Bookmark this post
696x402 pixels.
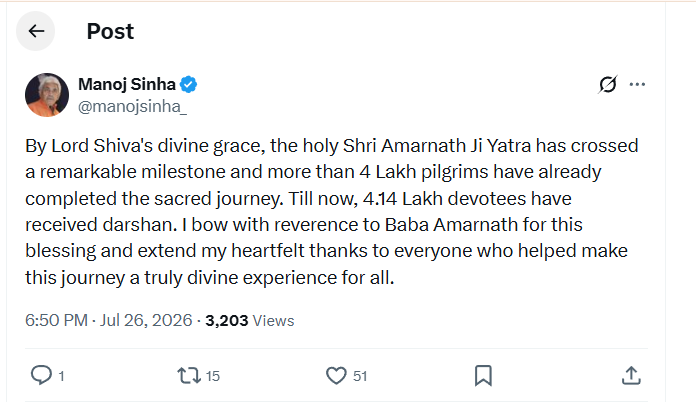coord(483,376)
